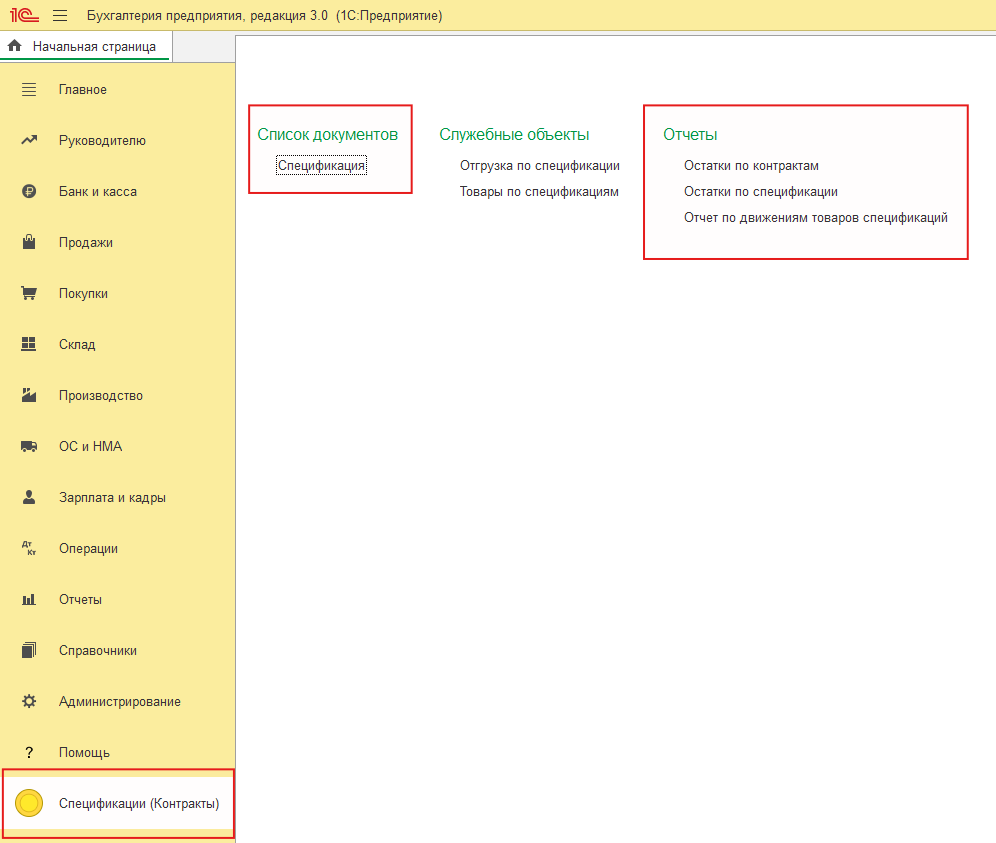Click the home icon on Начальная страница tab
The width and height of the screenshot is (996, 843).
tap(15, 46)
